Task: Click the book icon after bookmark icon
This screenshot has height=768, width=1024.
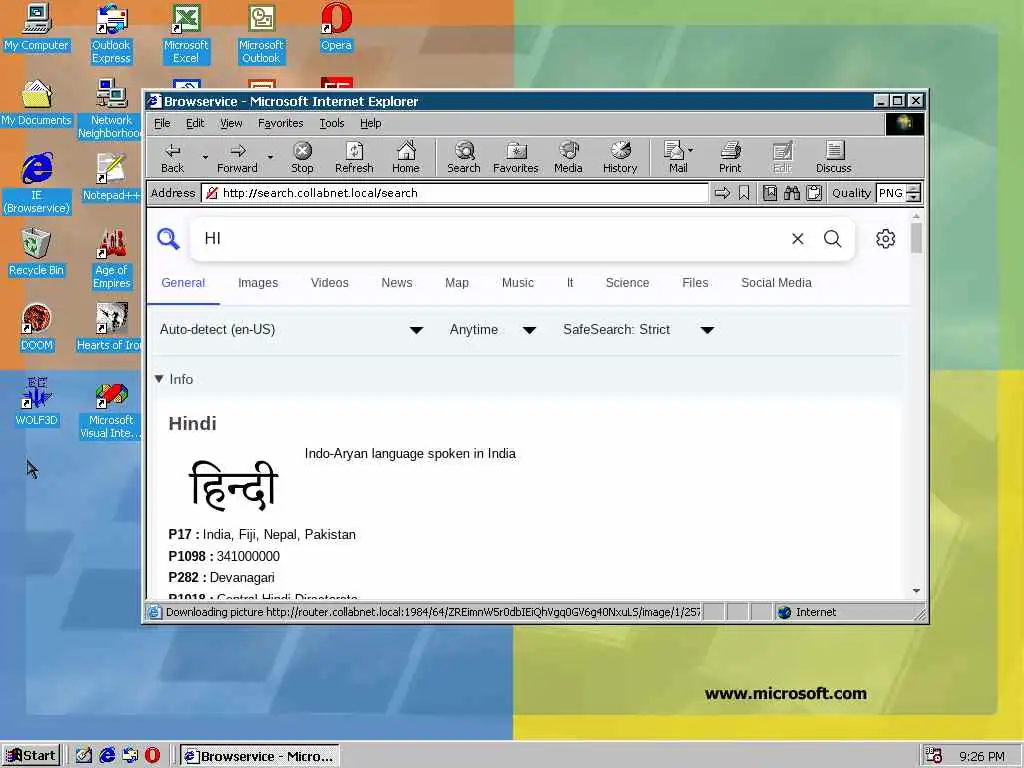Action: 770,193
